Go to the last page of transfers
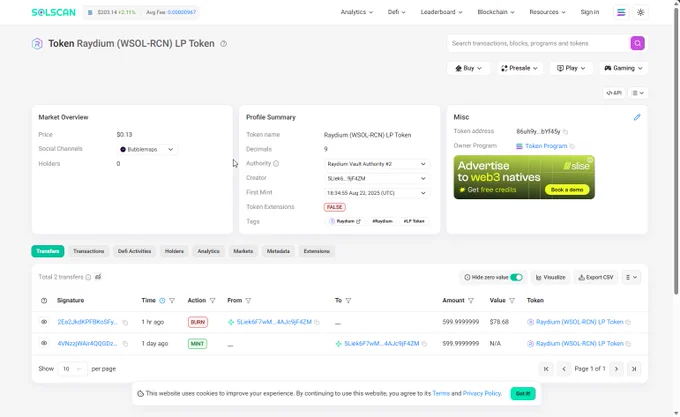 tap(634, 369)
